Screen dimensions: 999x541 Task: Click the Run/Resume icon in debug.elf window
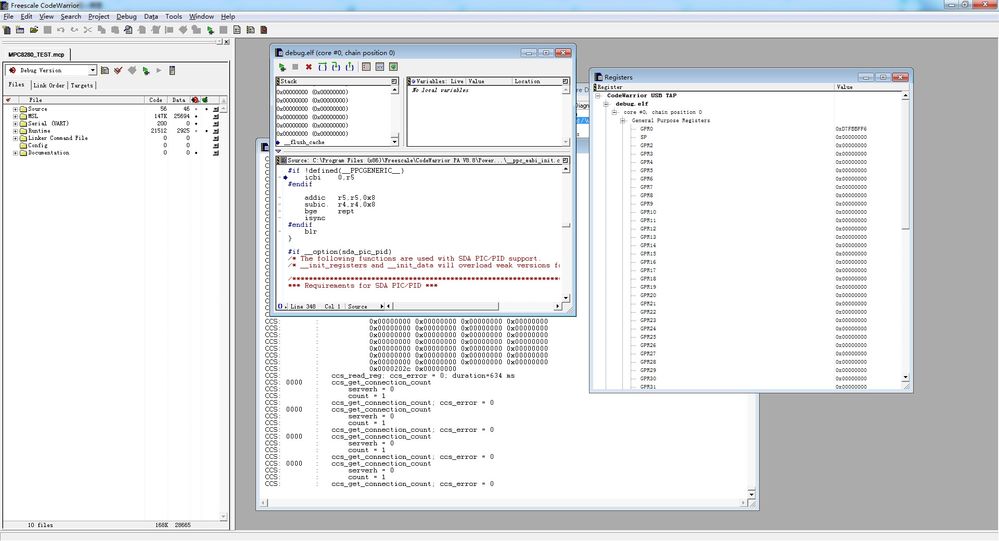coord(282,67)
